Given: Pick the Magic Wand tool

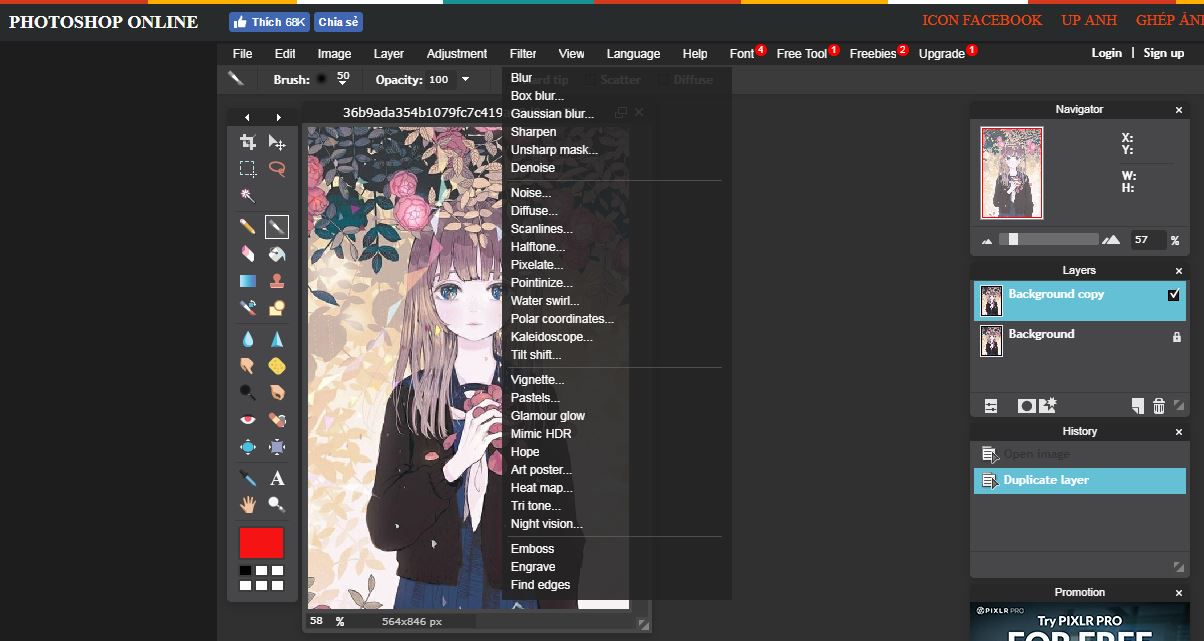Looking at the screenshot, I should tap(248, 195).
